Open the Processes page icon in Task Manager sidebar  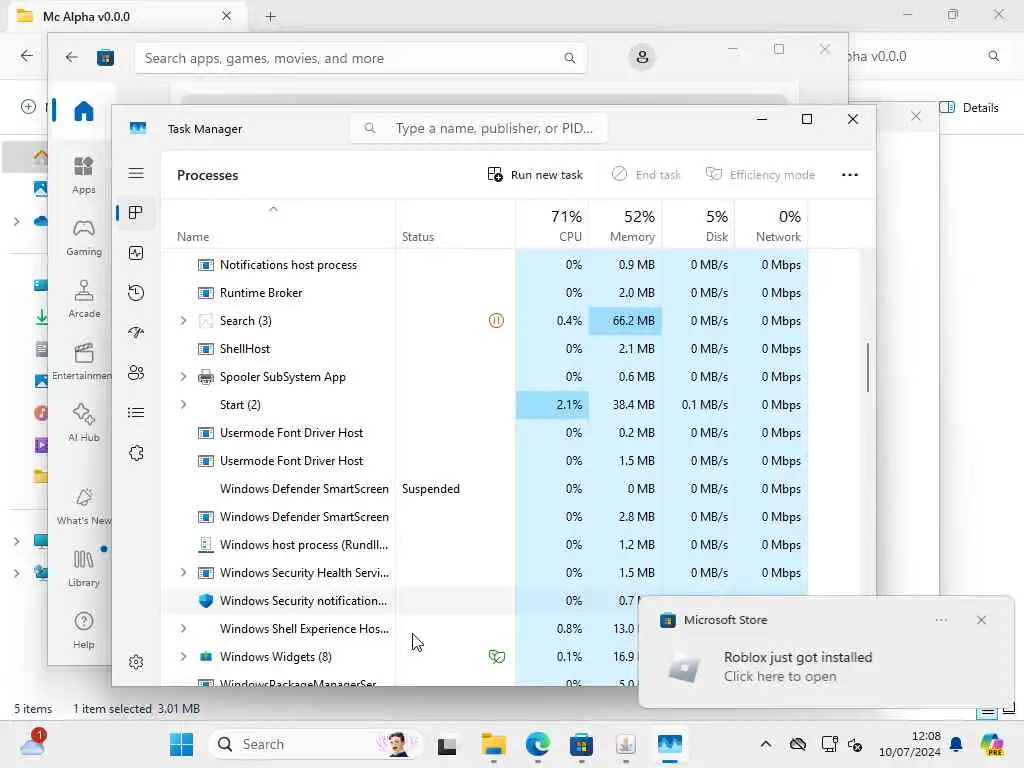coord(136,213)
